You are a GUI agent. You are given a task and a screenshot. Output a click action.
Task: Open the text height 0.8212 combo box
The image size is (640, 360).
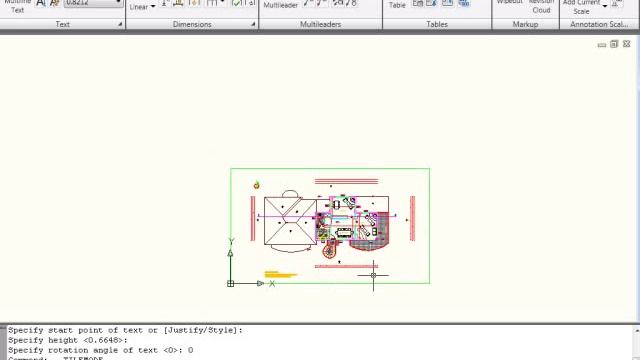tap(93, 3)
